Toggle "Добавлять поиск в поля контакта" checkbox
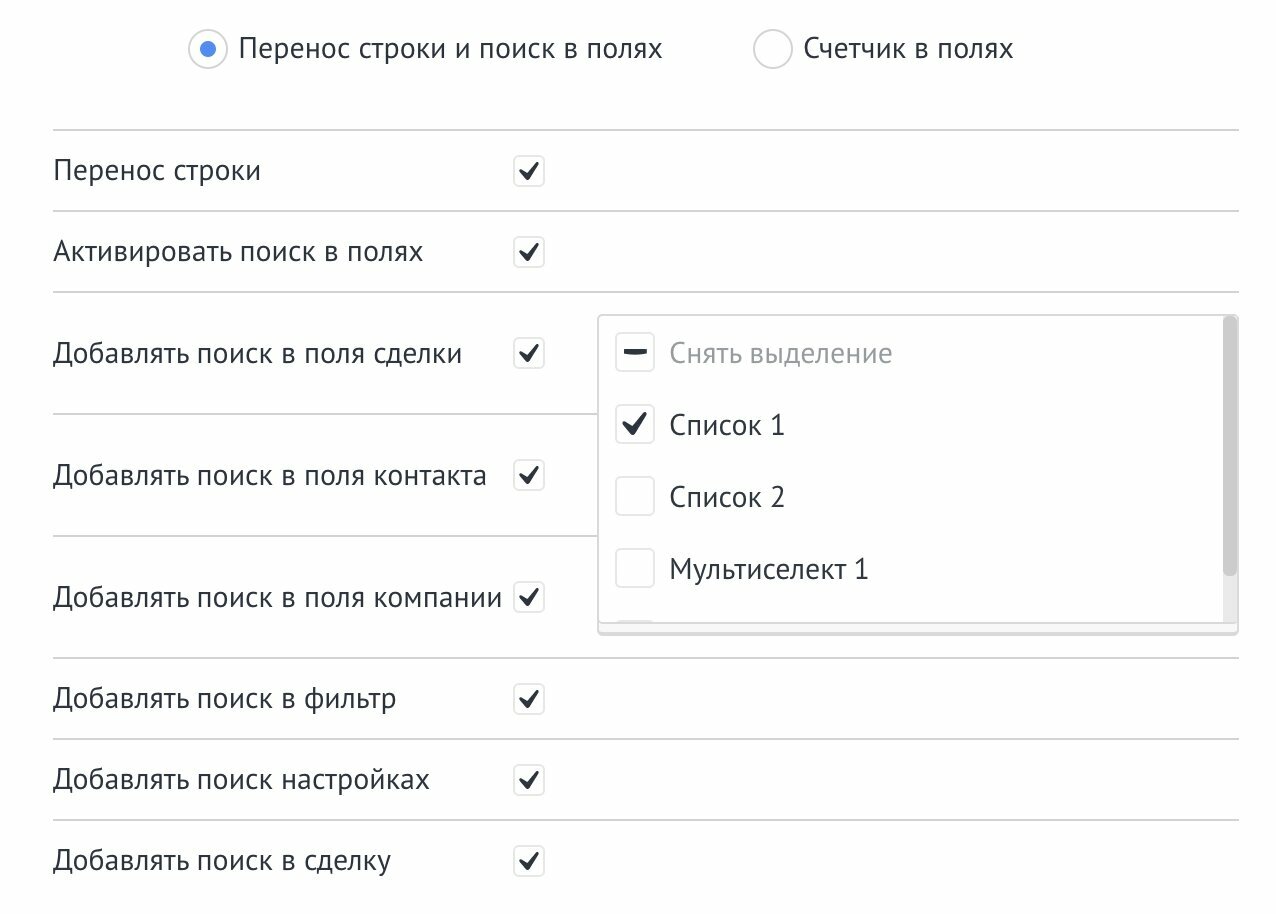This screenshot has height=914, width=1276. 529,475
